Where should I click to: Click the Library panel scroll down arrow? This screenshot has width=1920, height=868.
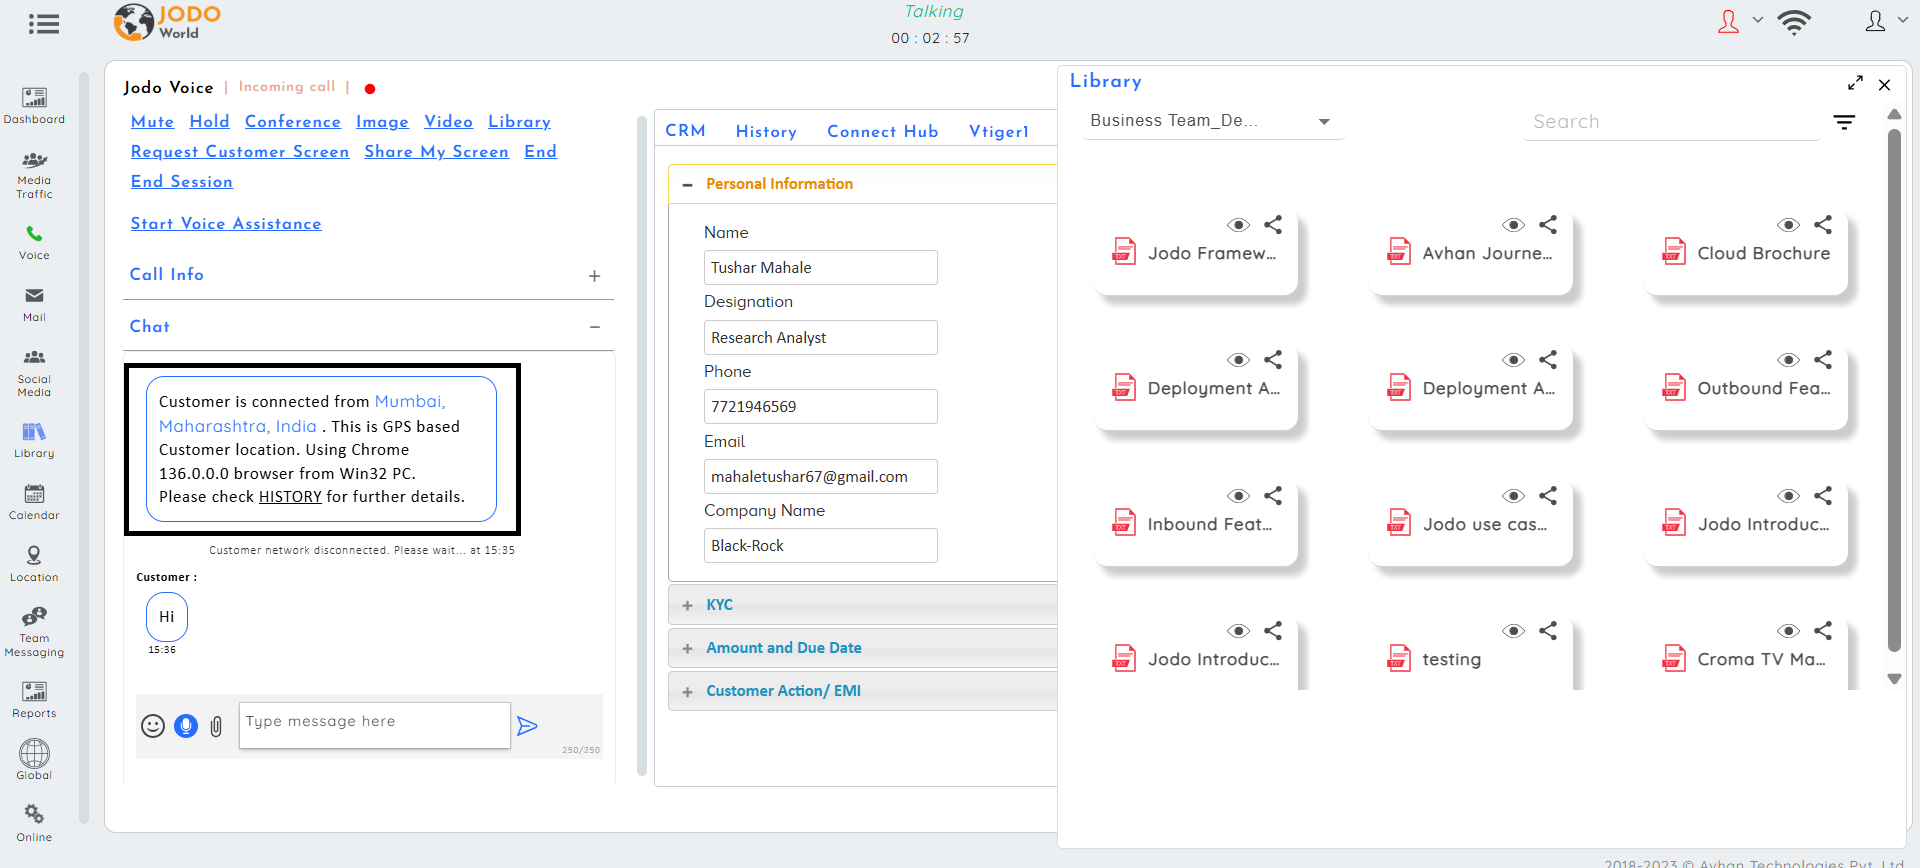tap(1894, 679)
